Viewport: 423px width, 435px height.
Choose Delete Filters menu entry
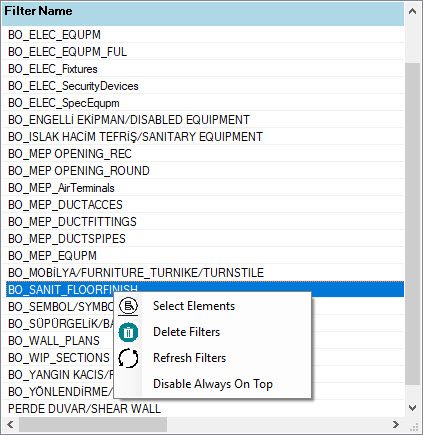tap(186, 332)
